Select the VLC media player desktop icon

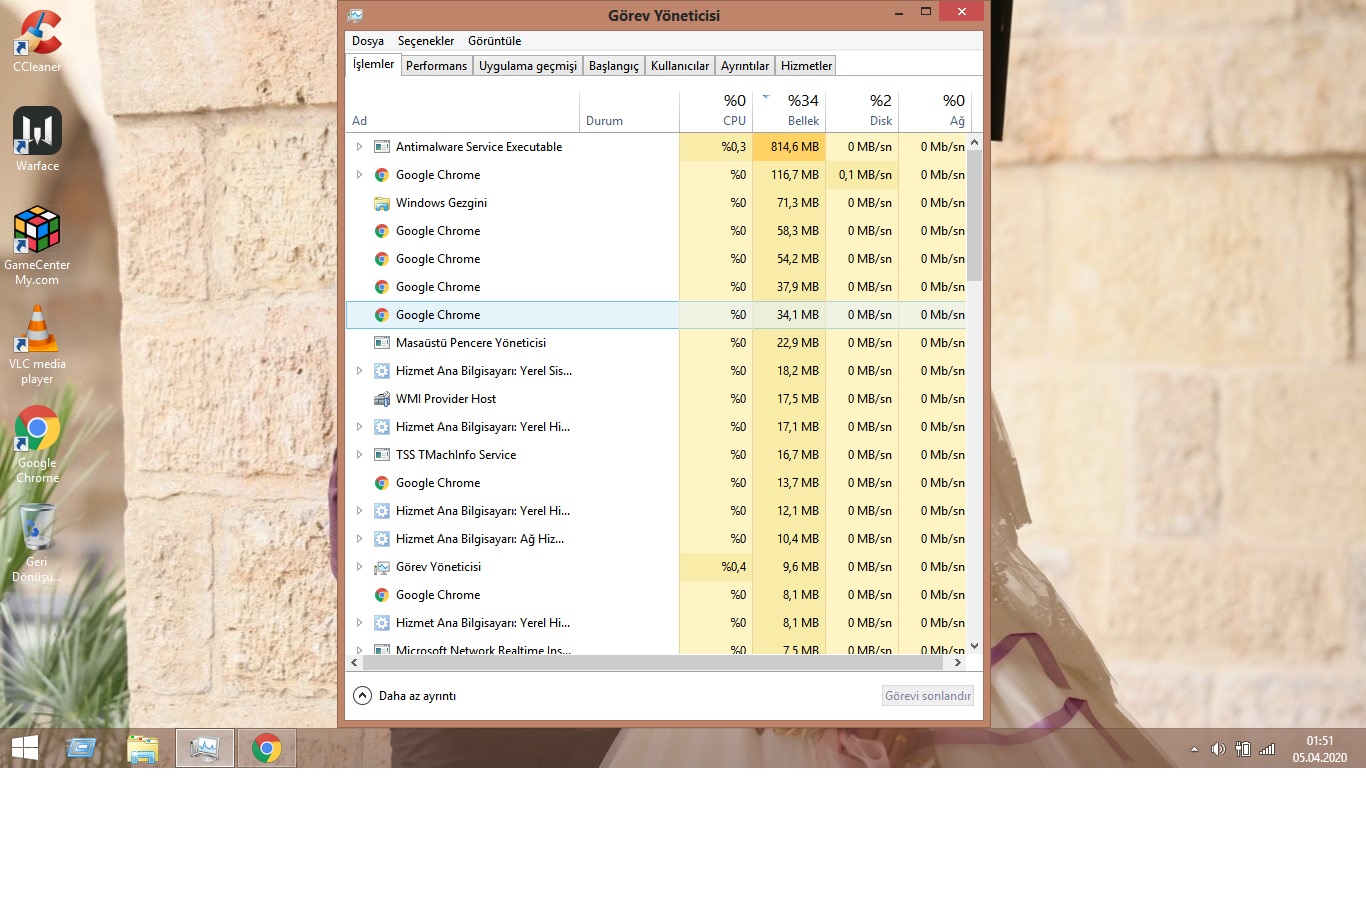pos(37,345)
